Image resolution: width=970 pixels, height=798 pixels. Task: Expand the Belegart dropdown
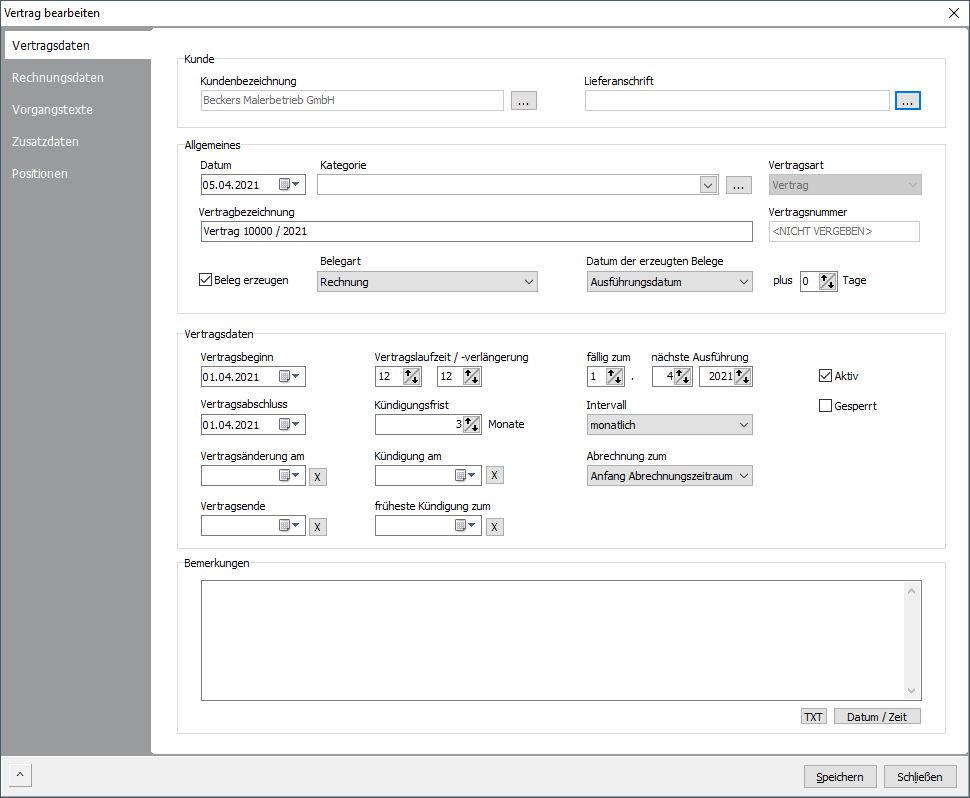tap(528, 282)
